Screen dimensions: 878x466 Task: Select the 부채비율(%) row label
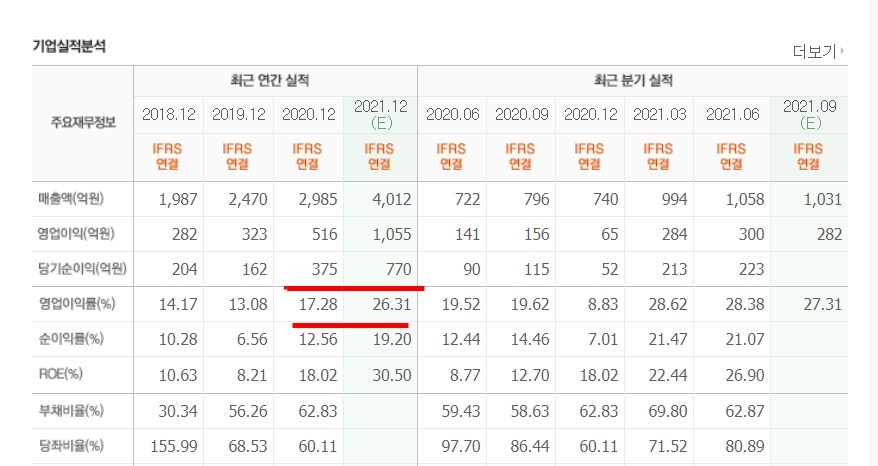[71, 411]
